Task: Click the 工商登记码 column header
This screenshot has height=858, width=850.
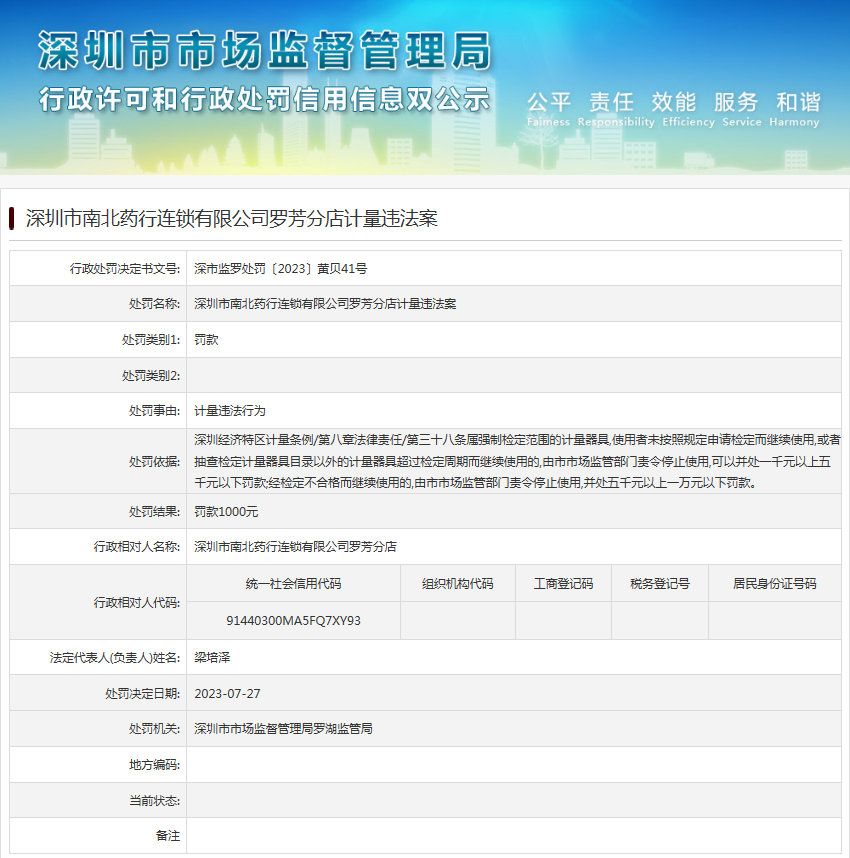Action: point(563,584)
